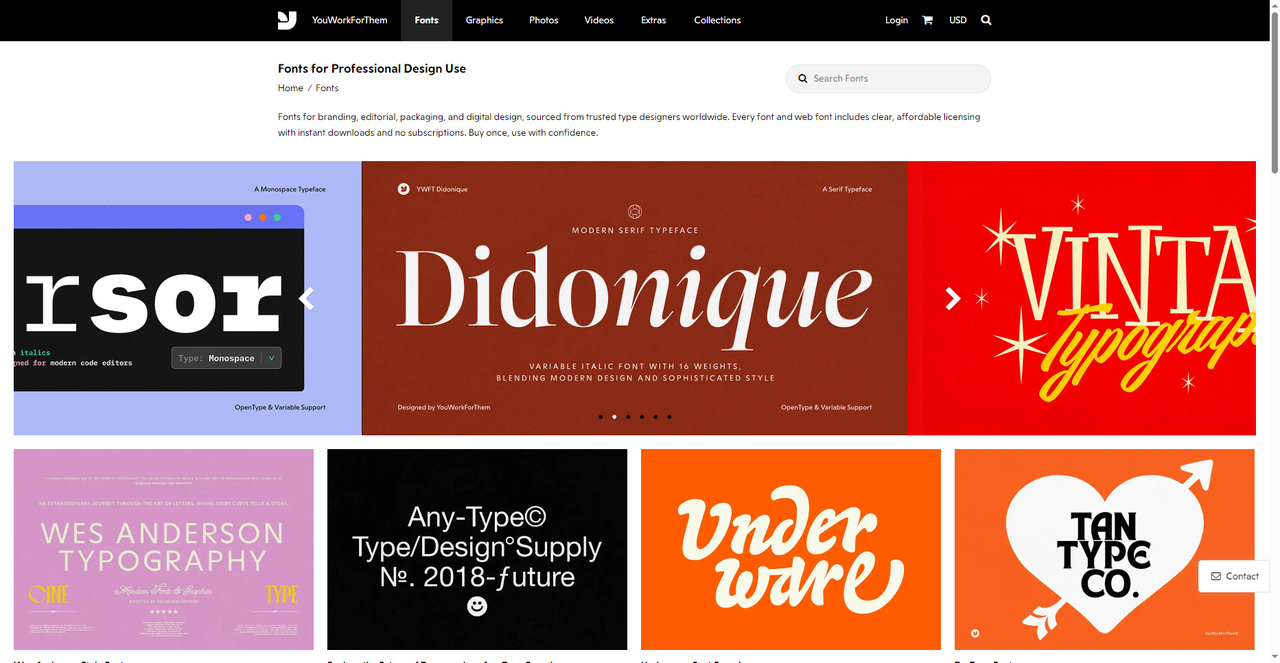The width and height of the screenshot is (1280, 663).
Task: Select the first carousel pagination dot
Action: [x=600, y=416]
